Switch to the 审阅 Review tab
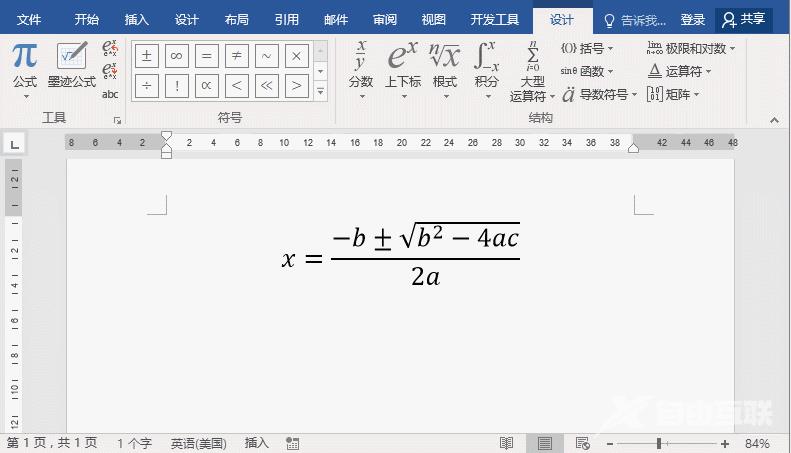Screen dimensions: 791x453 [384, 19]
